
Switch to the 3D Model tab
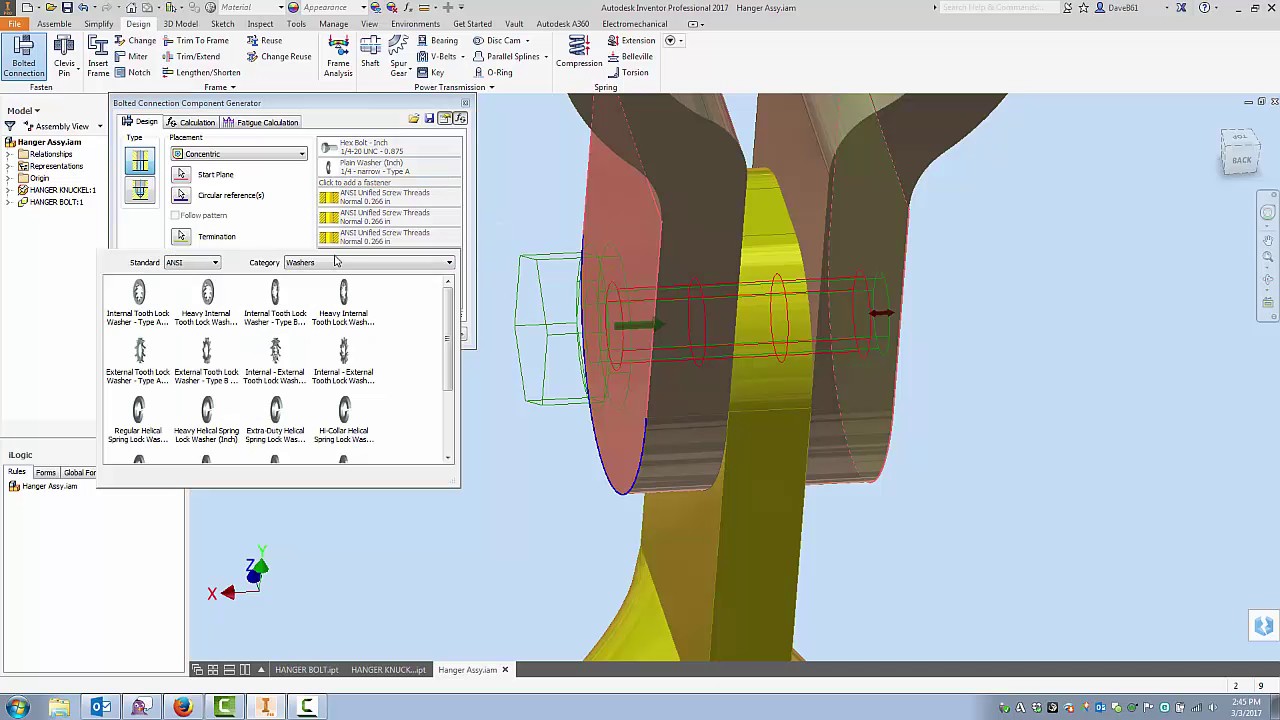tap(180, 24)
